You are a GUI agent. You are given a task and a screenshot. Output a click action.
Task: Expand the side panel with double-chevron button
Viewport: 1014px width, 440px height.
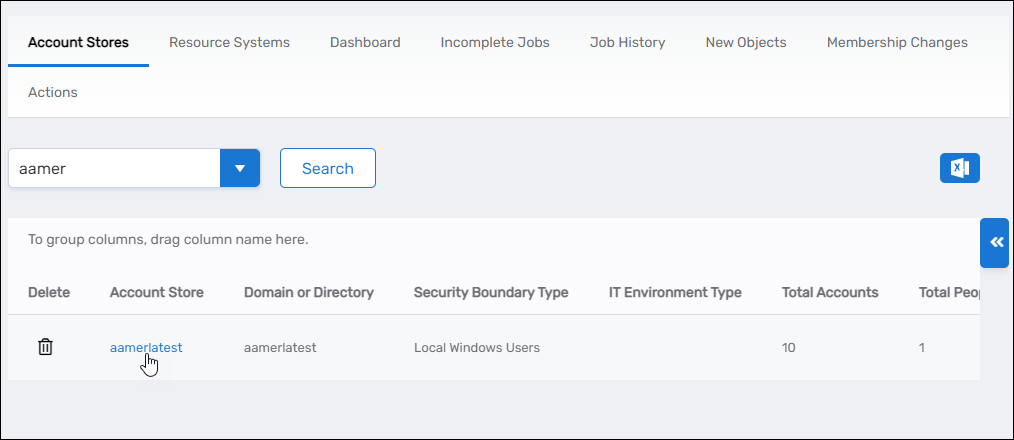click(x=995, y=242)
